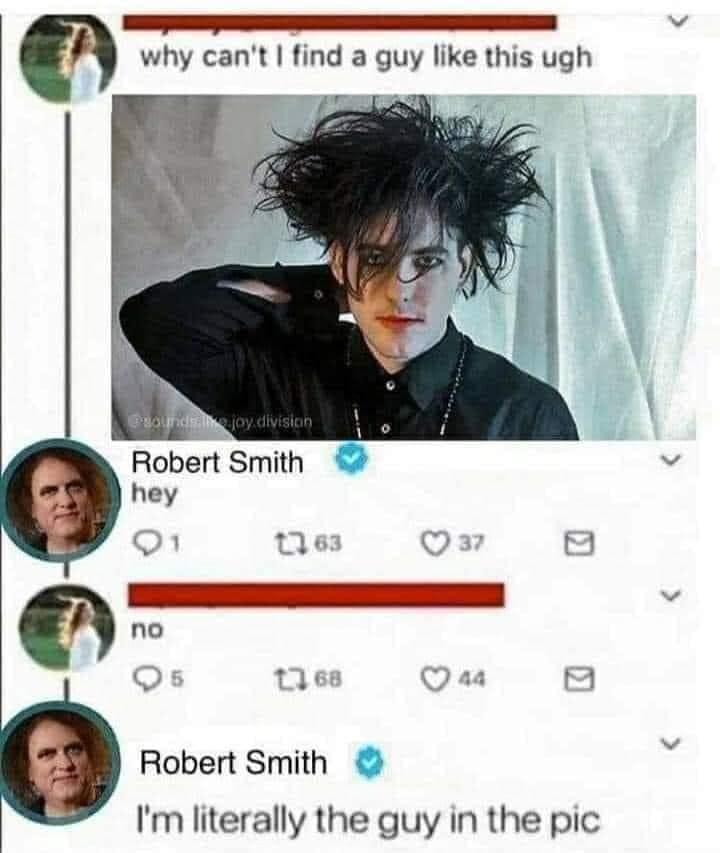720x853 pixels.
Task: Open the attached photo in the top tweet
Action: point(404,267)
